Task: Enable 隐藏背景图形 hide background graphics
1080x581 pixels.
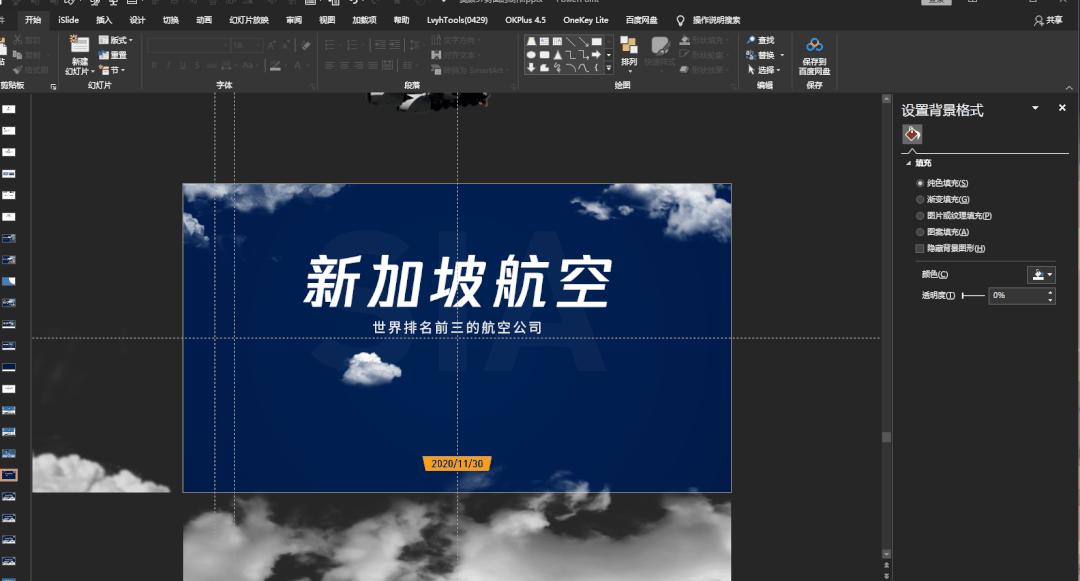Action: (919, 248)
